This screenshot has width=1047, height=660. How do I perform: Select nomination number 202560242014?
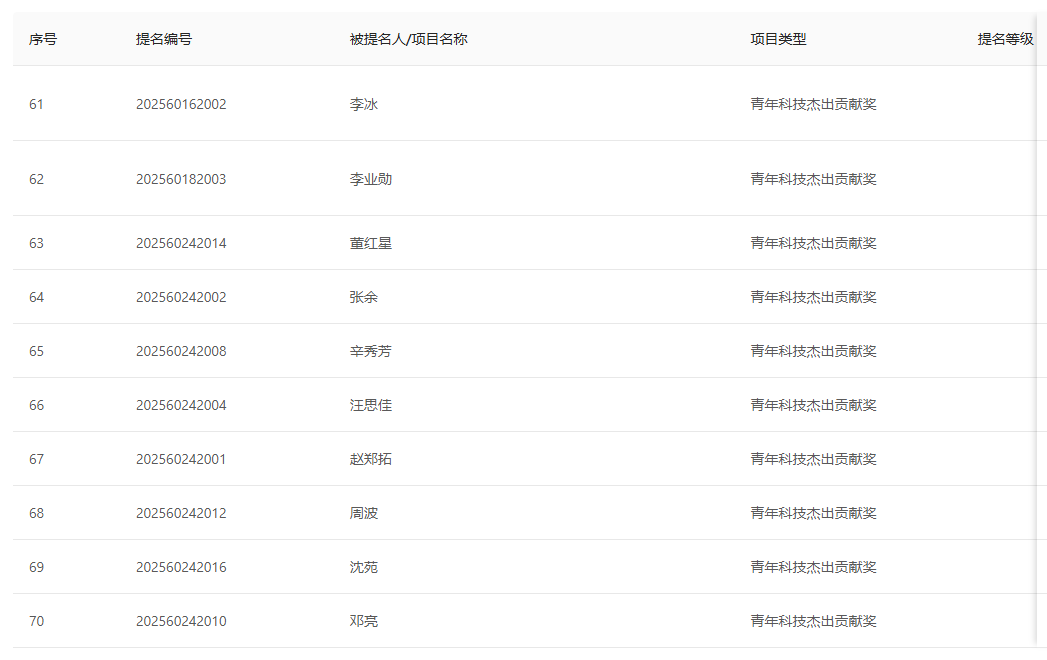[181, 243]
